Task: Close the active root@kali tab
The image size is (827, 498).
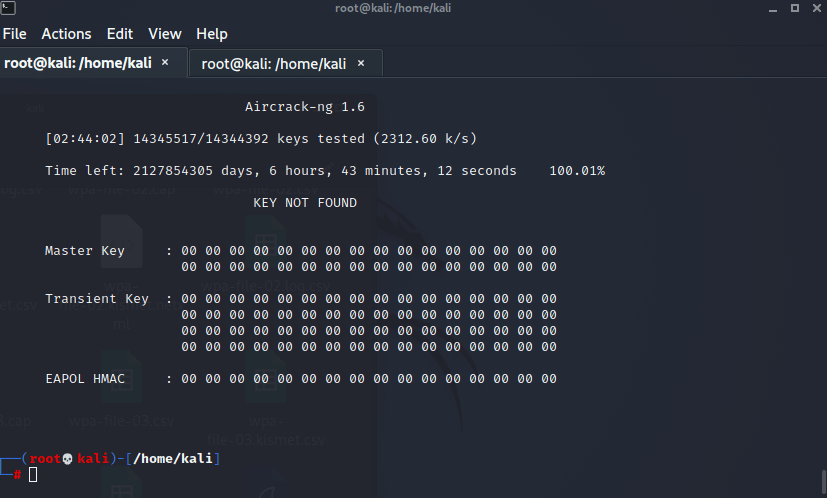Action: tap(165, 63)
